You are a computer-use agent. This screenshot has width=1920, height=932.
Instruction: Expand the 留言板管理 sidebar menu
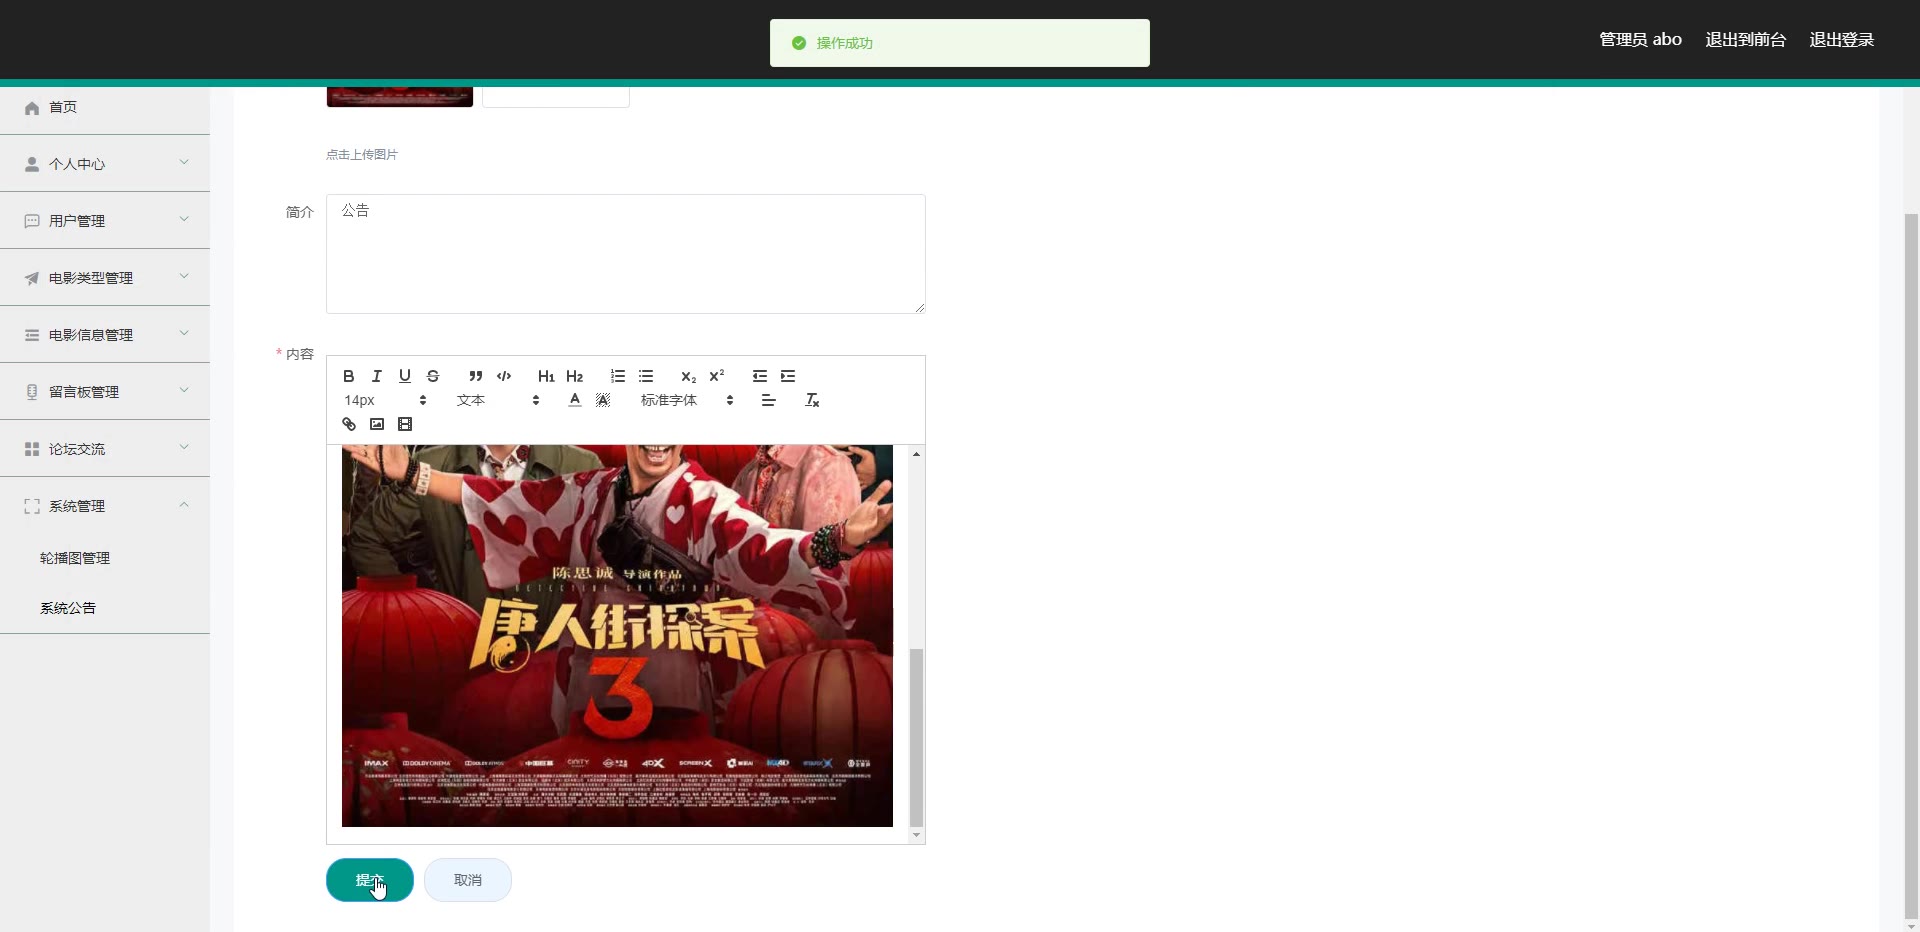(x=105, y=392)
